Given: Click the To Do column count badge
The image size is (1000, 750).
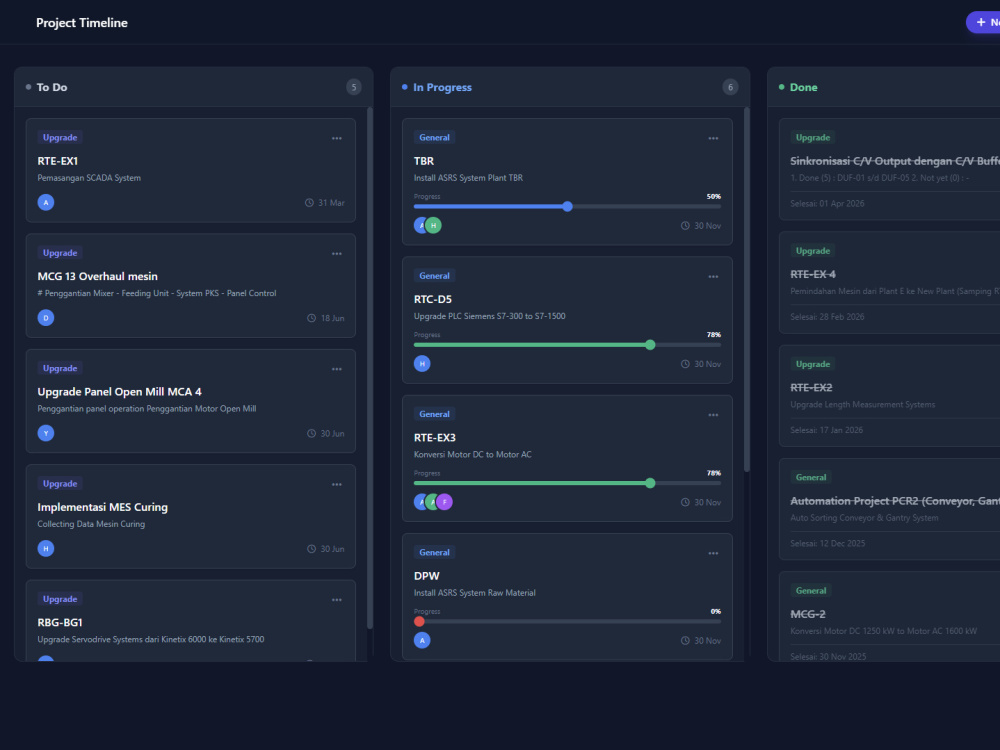Looking at the screenshot, I should 354,87.
